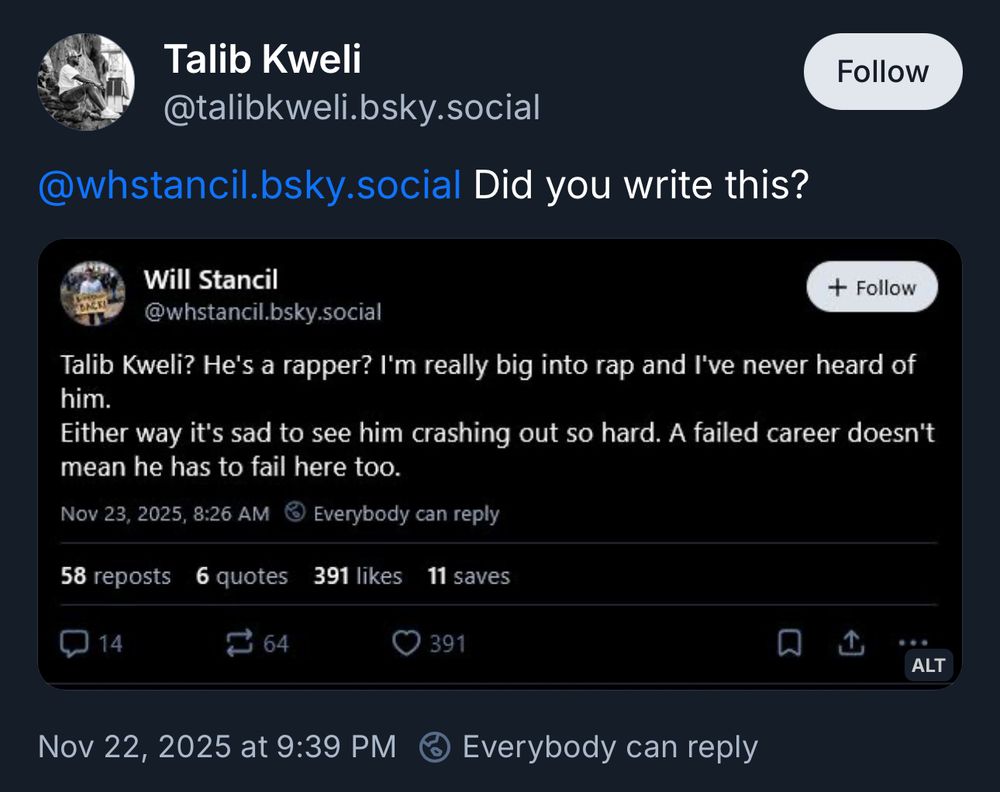1000x792 pixels.
Task: Open the reply icon on the embedded post
Action: click(76, 644)
